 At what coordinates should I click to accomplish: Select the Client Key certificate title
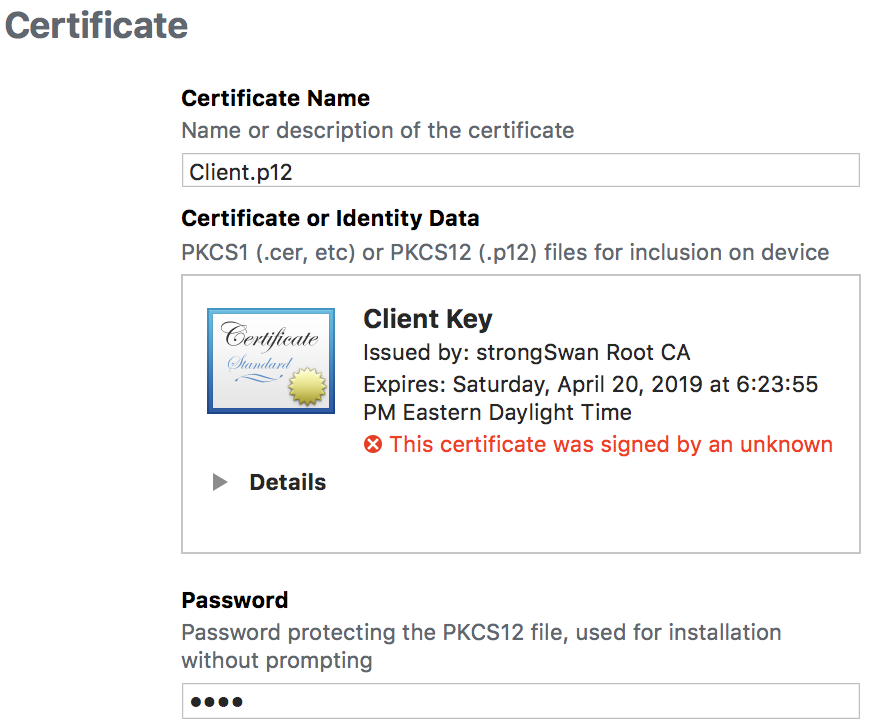point(428,319)
